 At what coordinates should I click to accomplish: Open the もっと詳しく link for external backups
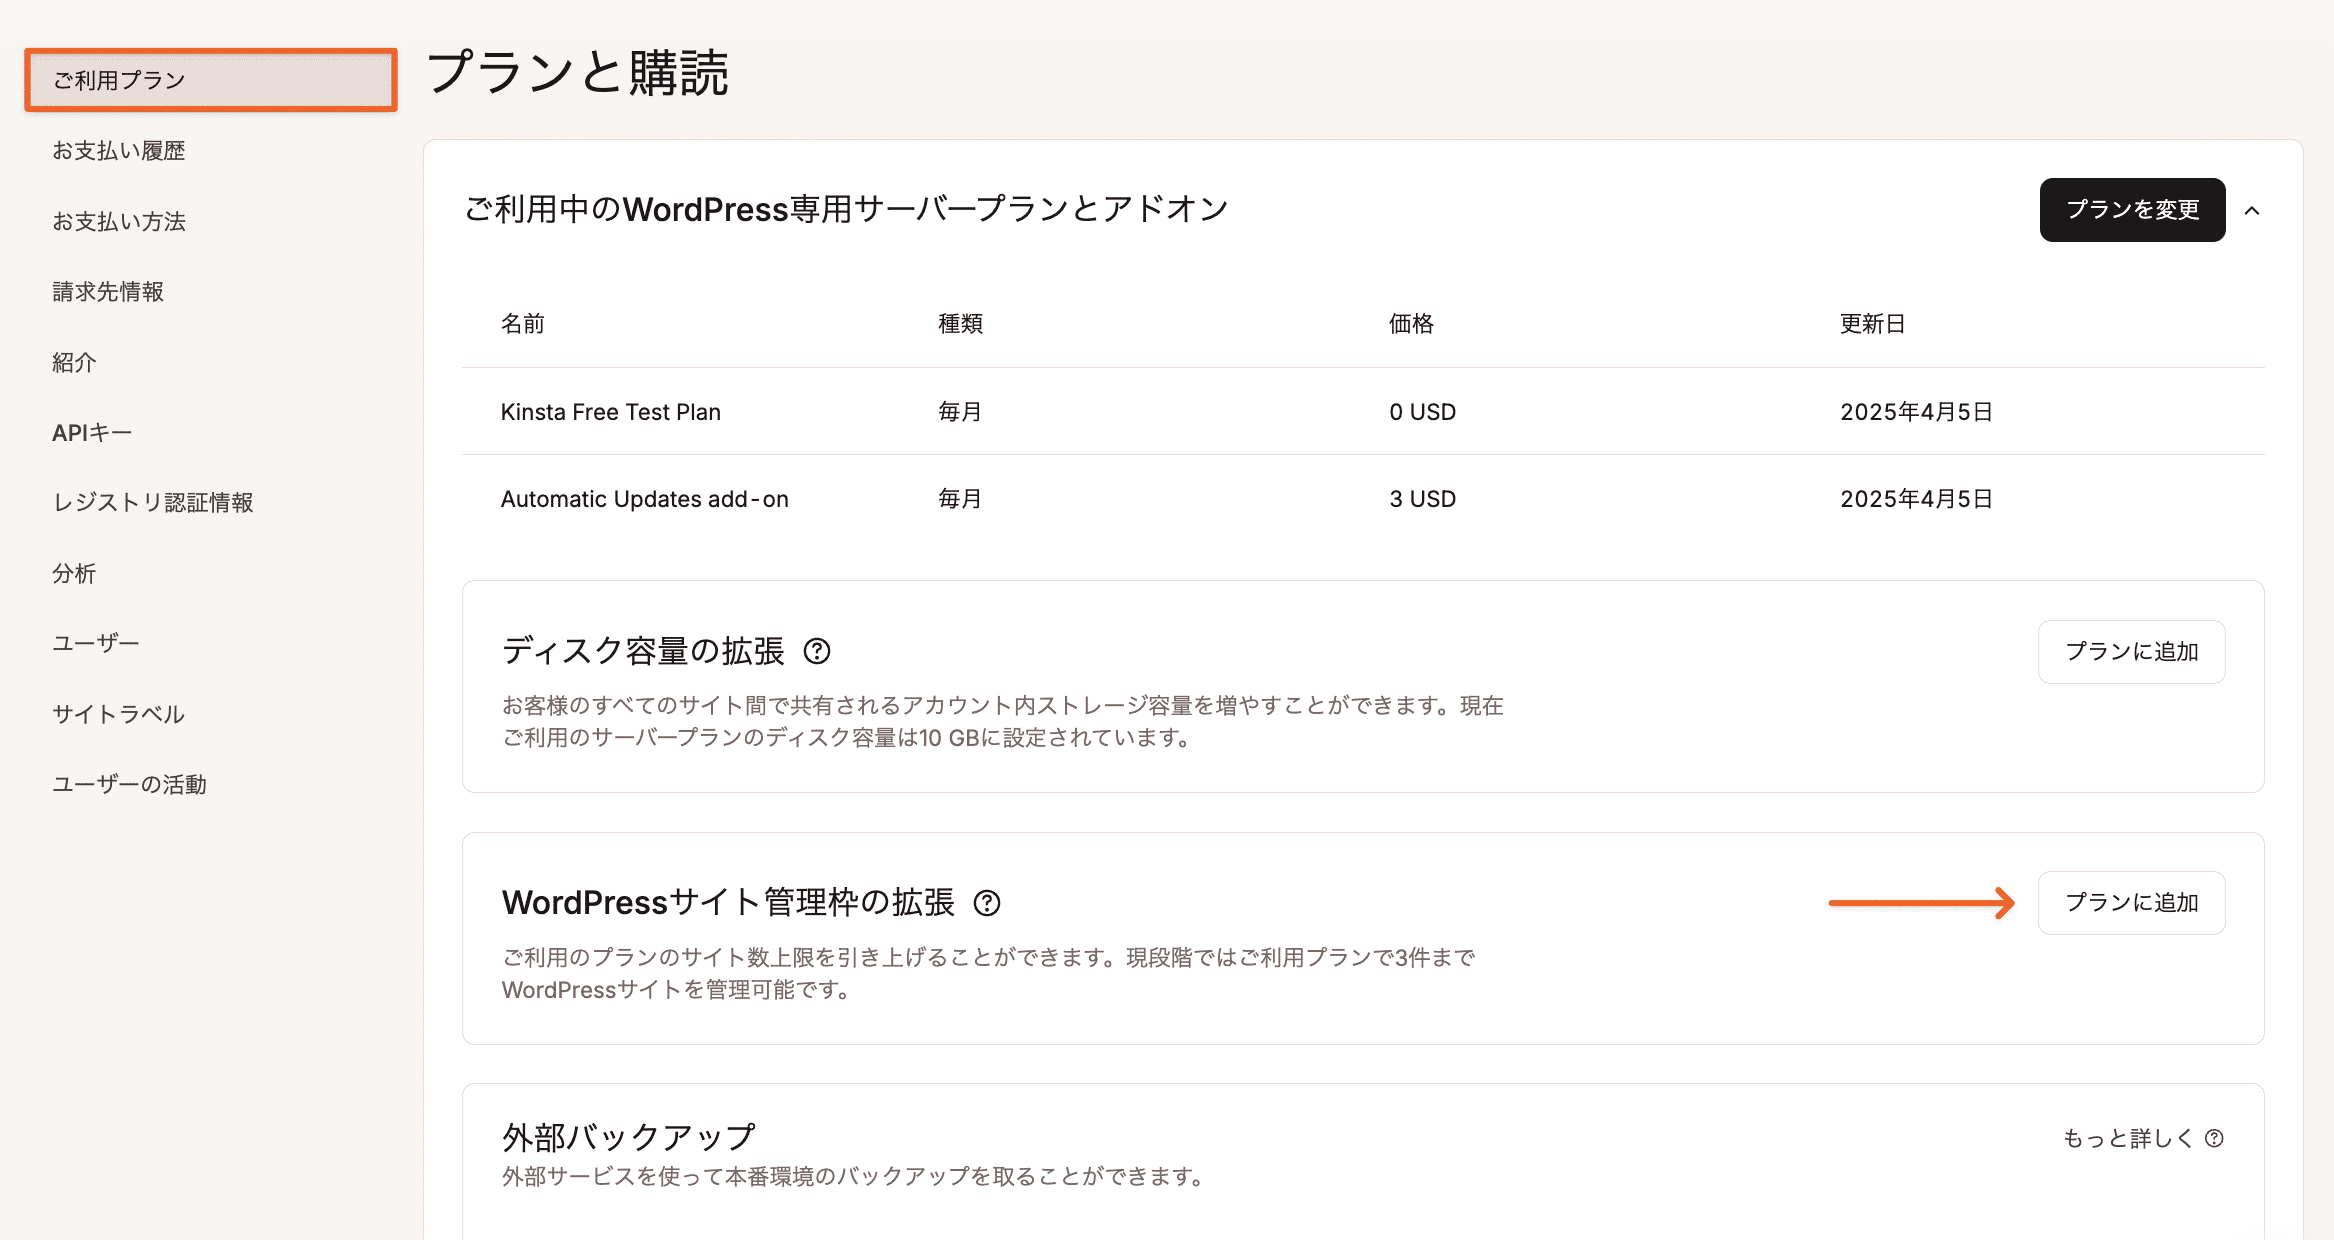[2128, 1138]
